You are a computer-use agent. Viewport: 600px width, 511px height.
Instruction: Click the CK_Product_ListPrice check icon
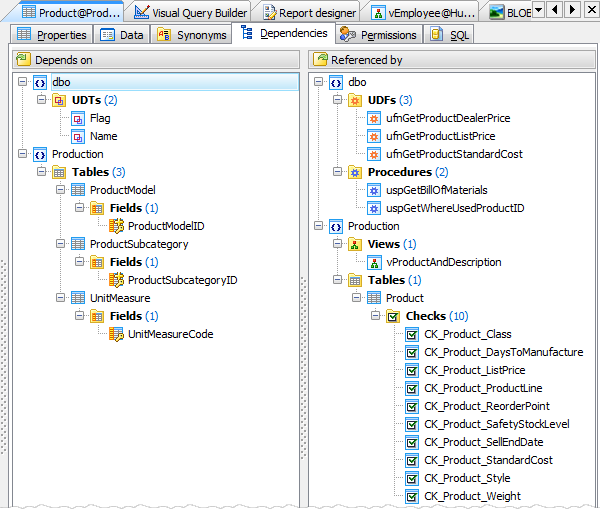412,370
